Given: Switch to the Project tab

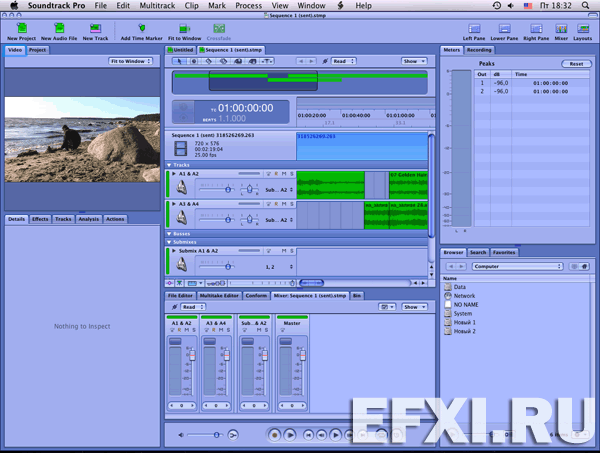Looking at the screenshot, I should click(38, 50).
